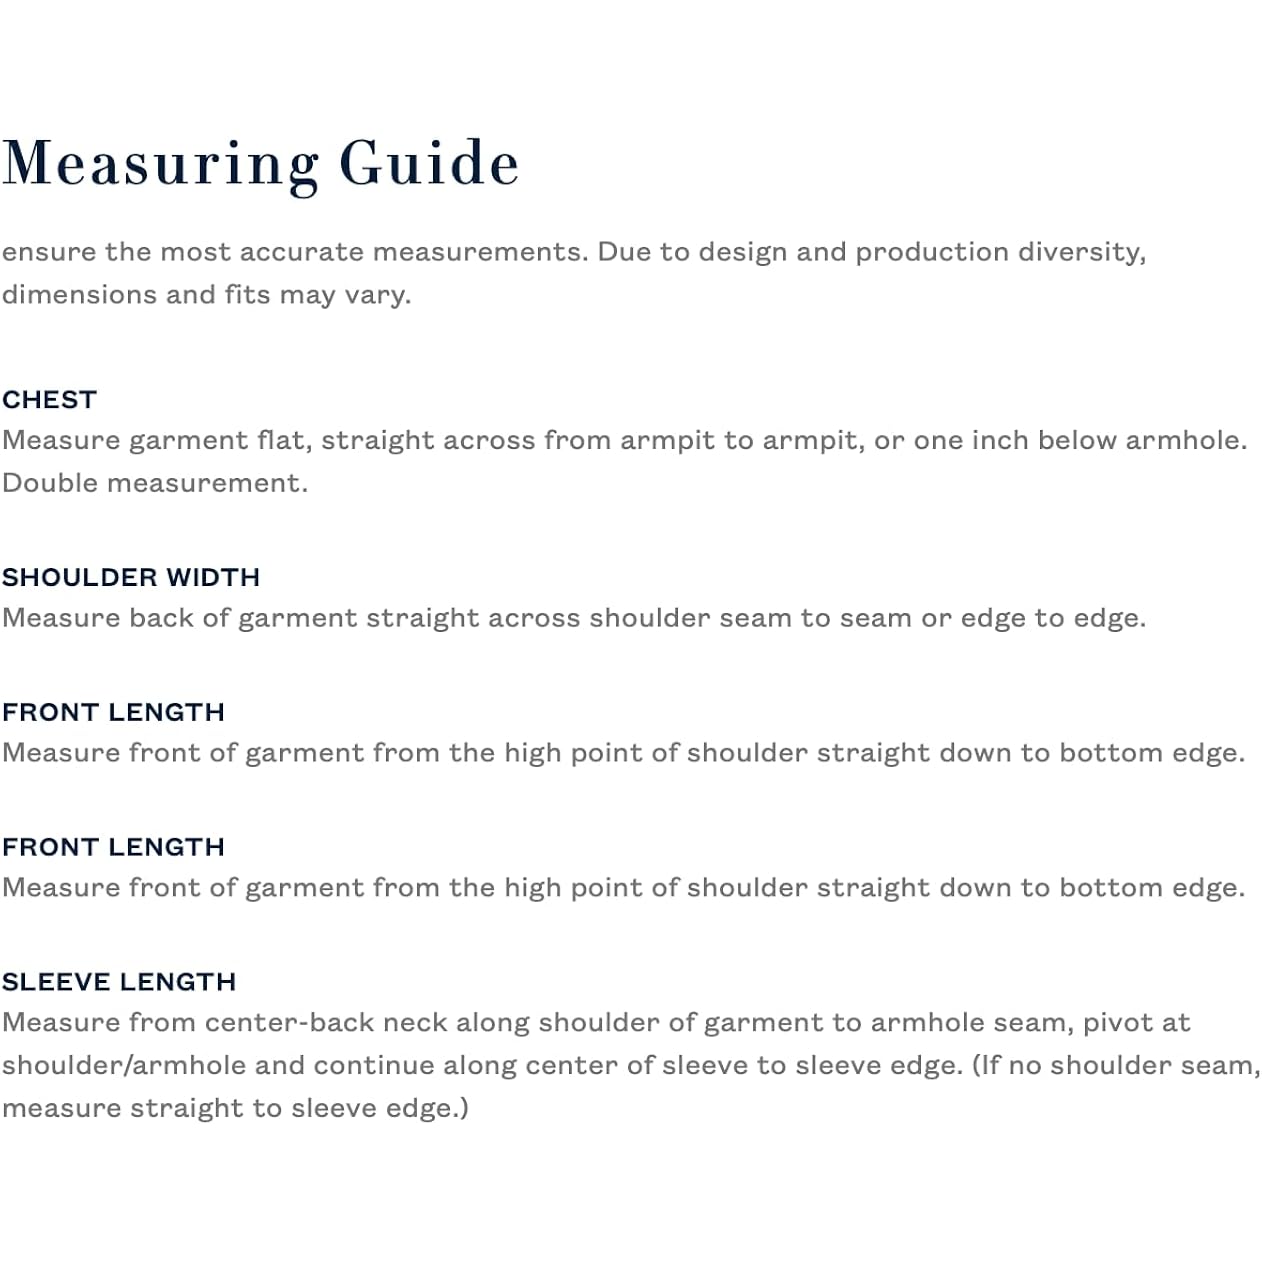Click the front length description just above SLEEVE LENGTH
The width and height of the screenshot is (1262, 1262).
click(x=623, y=888)
